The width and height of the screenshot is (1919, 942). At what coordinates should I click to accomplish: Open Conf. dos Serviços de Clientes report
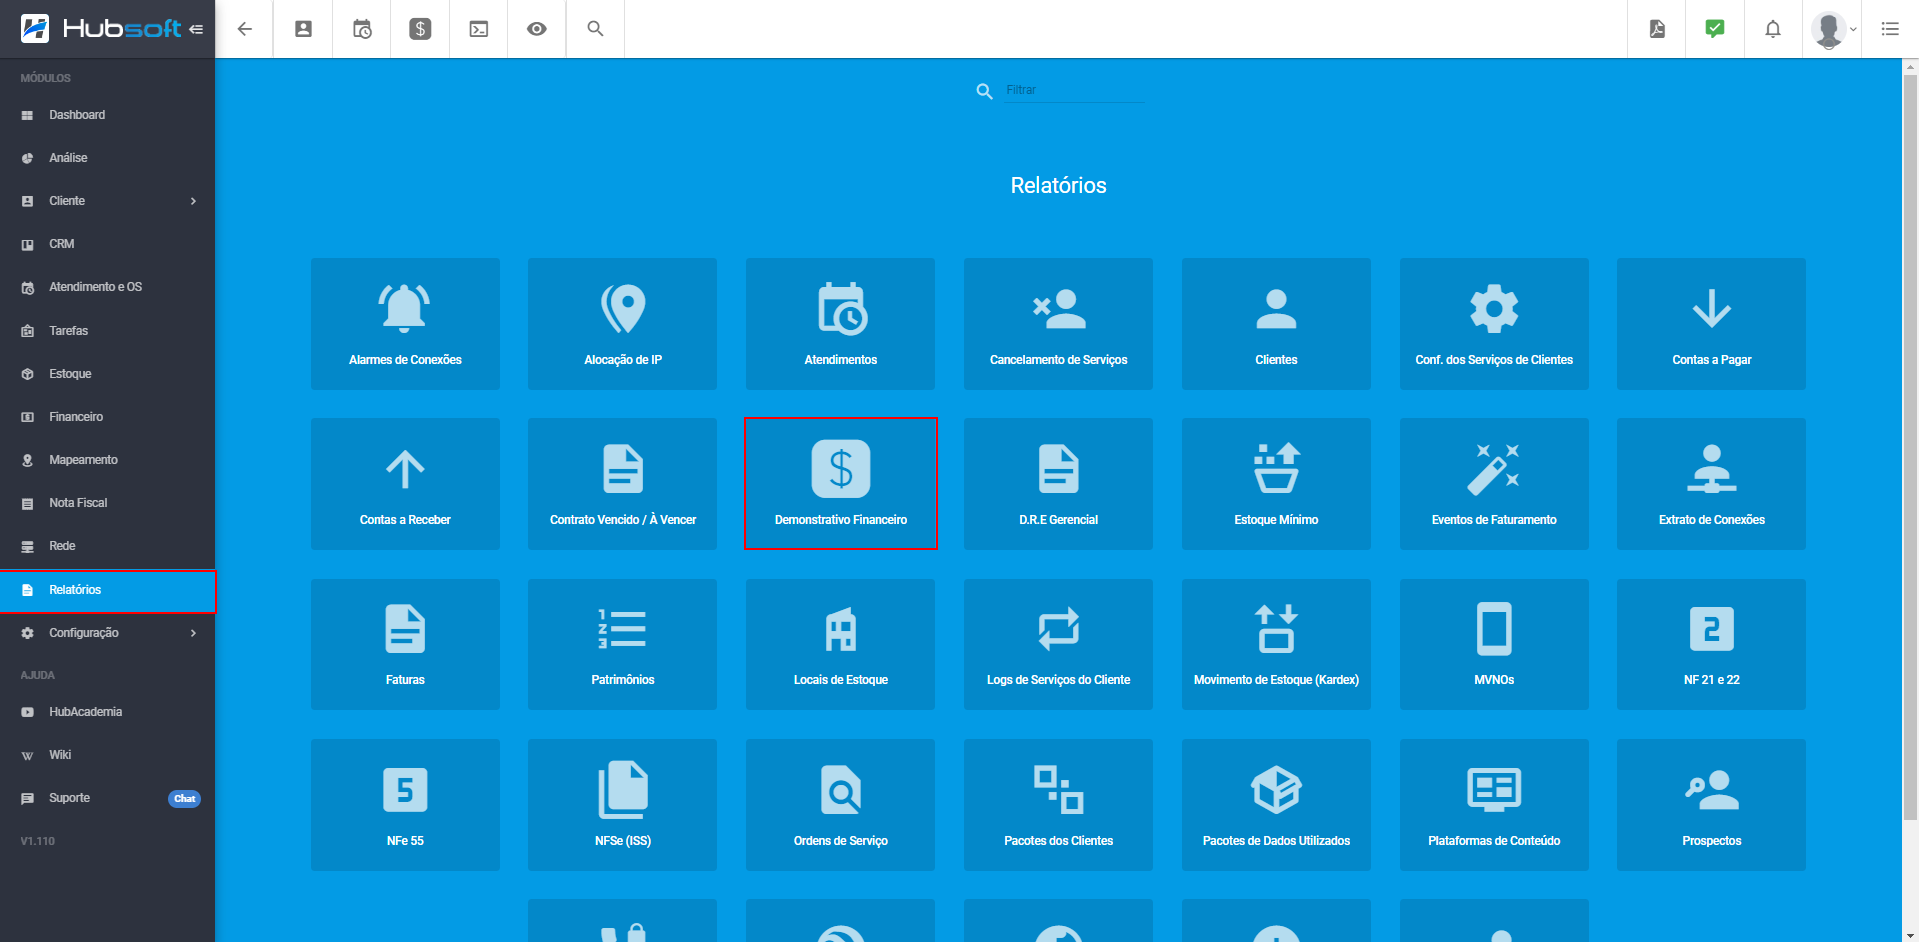pyautogui.click(x=1494, y=324)
